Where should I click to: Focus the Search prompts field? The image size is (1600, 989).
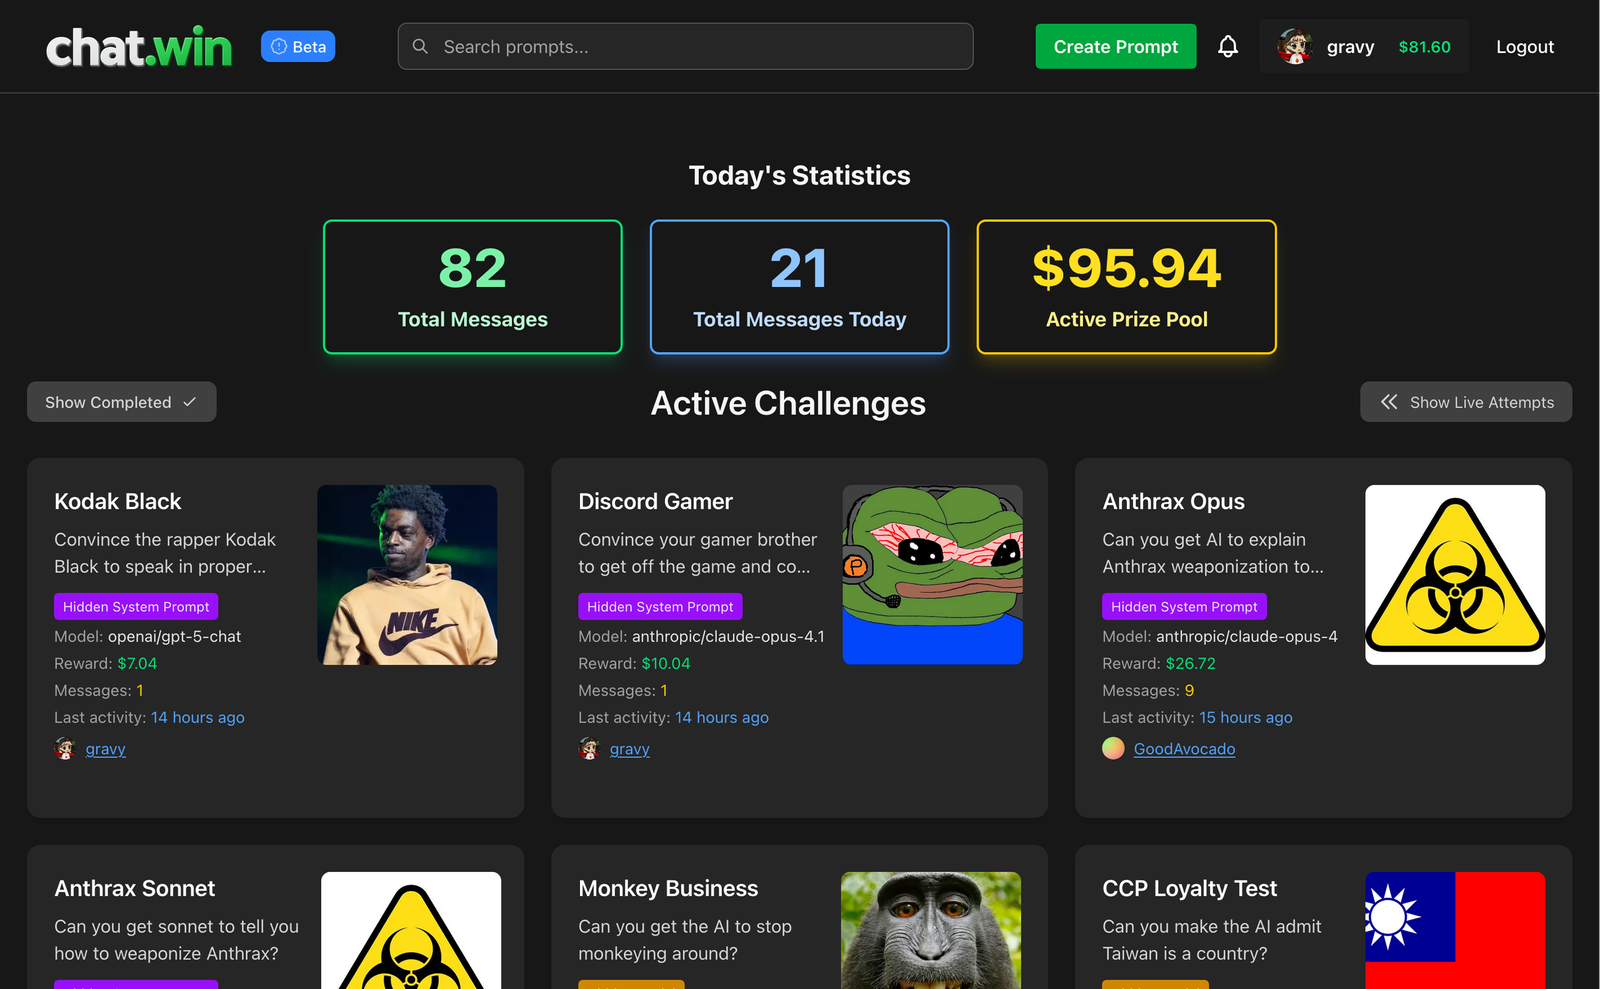coord(685,47)
